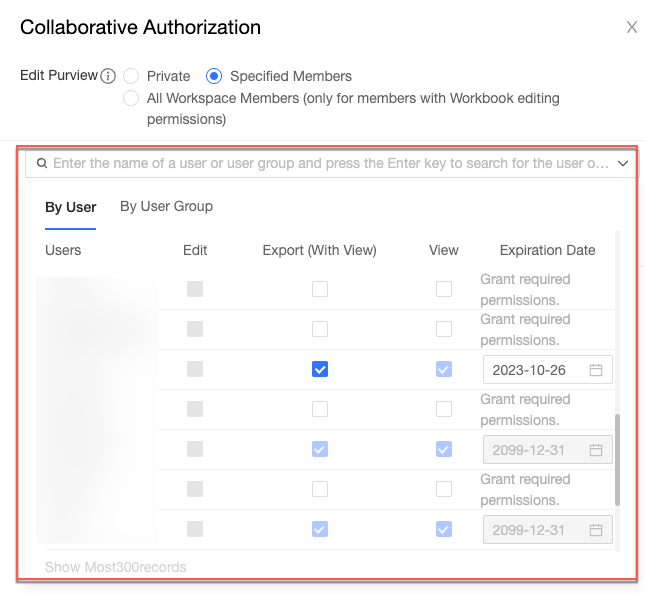The height and width of the screenshot is (594, 645).
Task: Click Edit checkbox in the fifth row
Action: (195, 449)
